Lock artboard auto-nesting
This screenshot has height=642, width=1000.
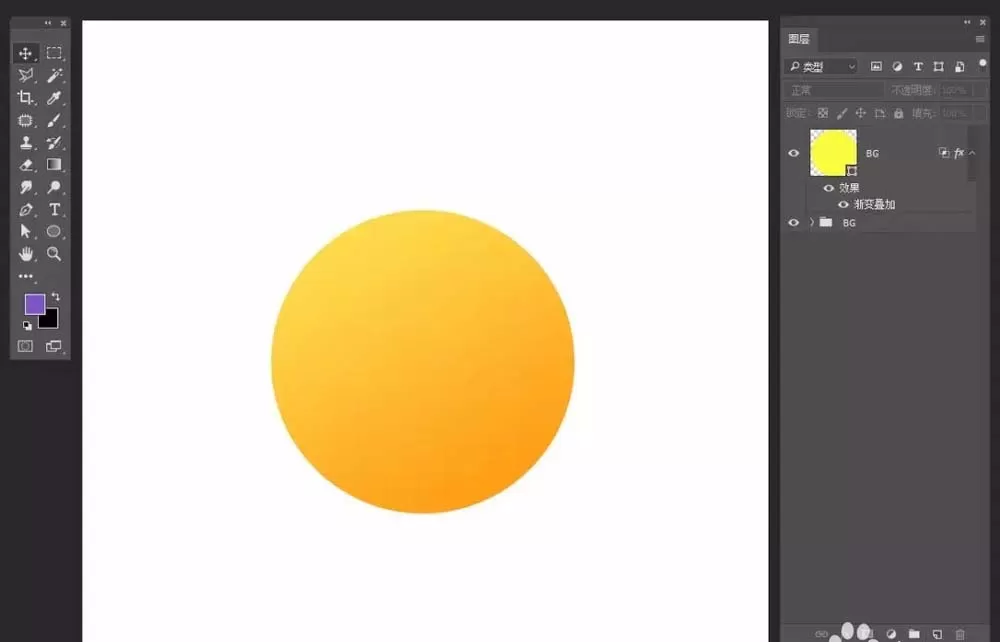click(879, 113)
